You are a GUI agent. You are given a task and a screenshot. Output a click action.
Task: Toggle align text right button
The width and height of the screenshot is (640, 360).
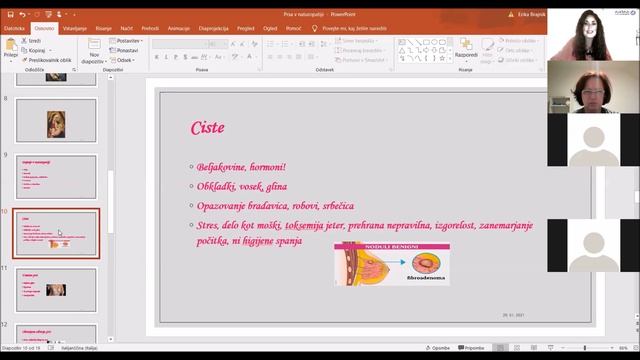[289, 57]
